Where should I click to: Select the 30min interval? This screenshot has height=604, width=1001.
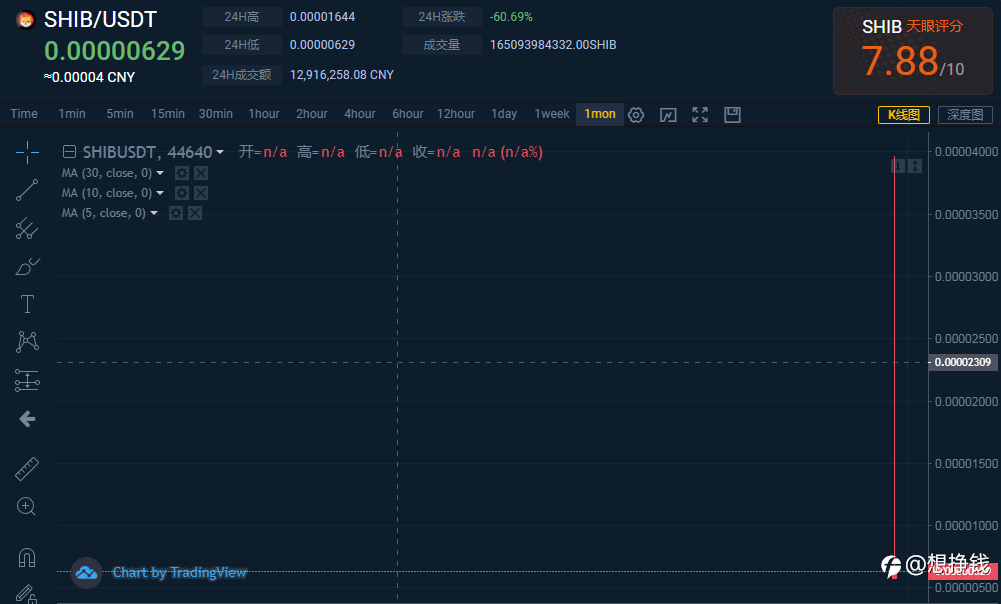[x=216, y=114]
